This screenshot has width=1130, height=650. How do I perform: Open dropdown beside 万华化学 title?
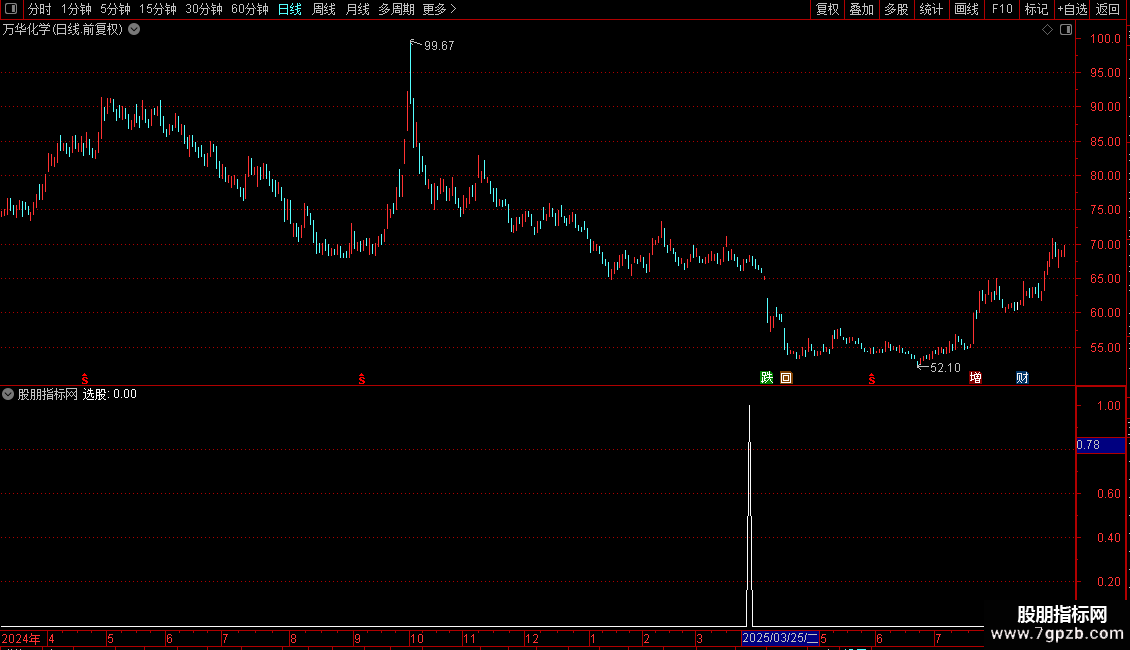(134, 30)
